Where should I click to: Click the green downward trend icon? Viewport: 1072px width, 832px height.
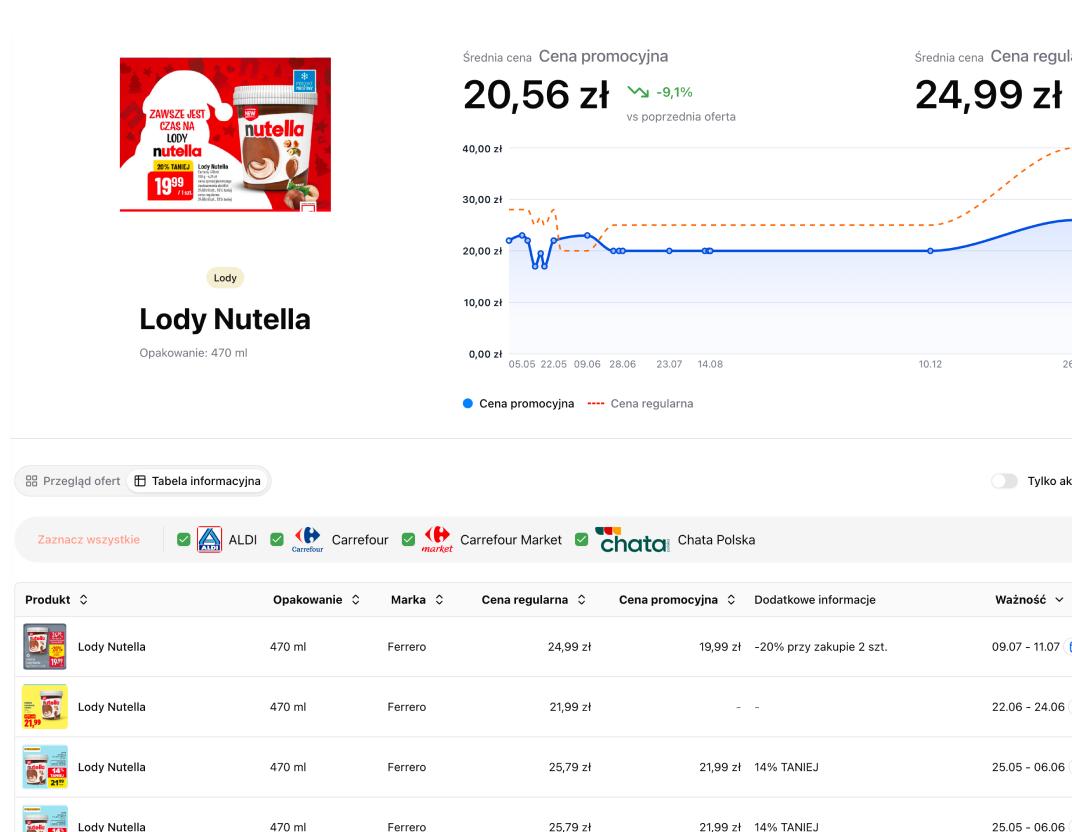[638, 92]
